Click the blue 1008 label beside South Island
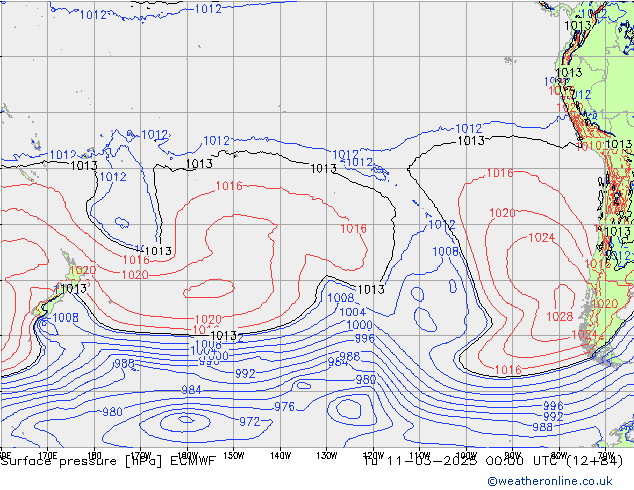This screenshot has width=634, height=490. coord(66,318)
